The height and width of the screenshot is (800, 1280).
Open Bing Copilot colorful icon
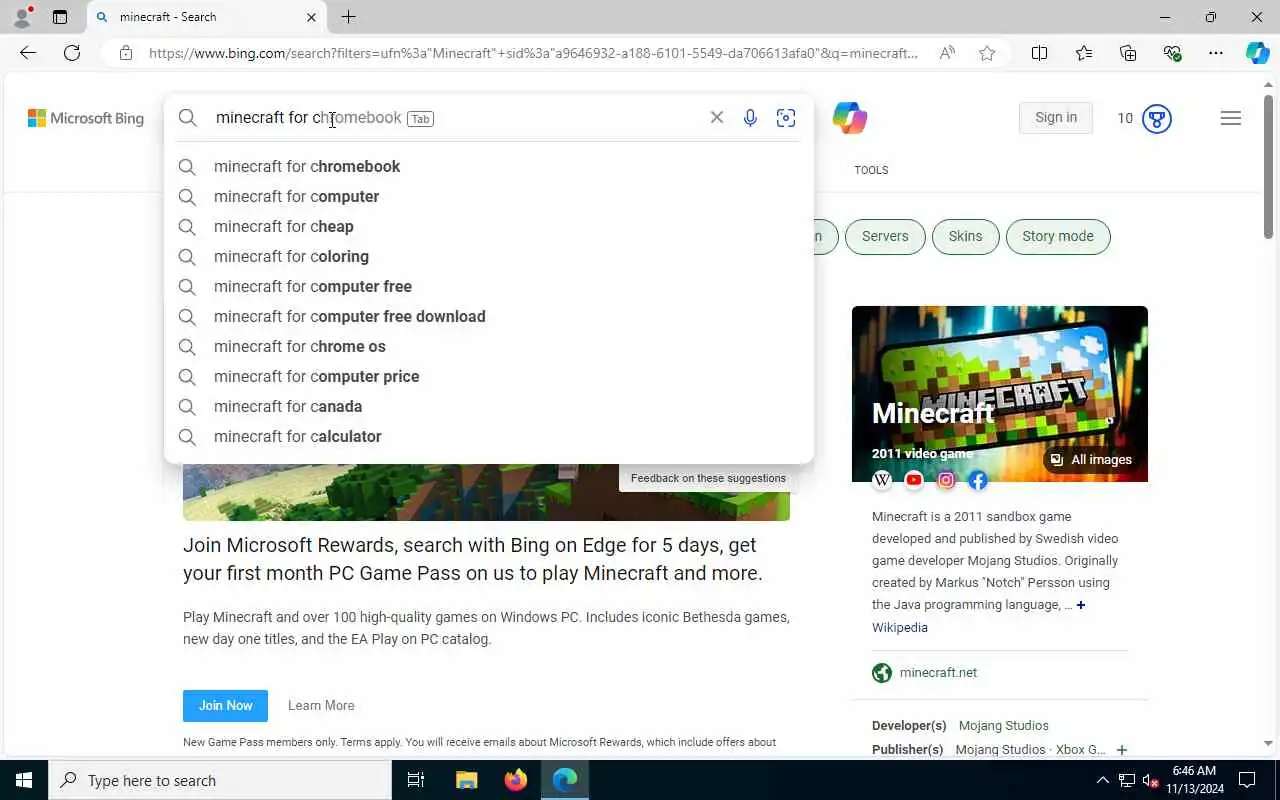tap(849, 118)
